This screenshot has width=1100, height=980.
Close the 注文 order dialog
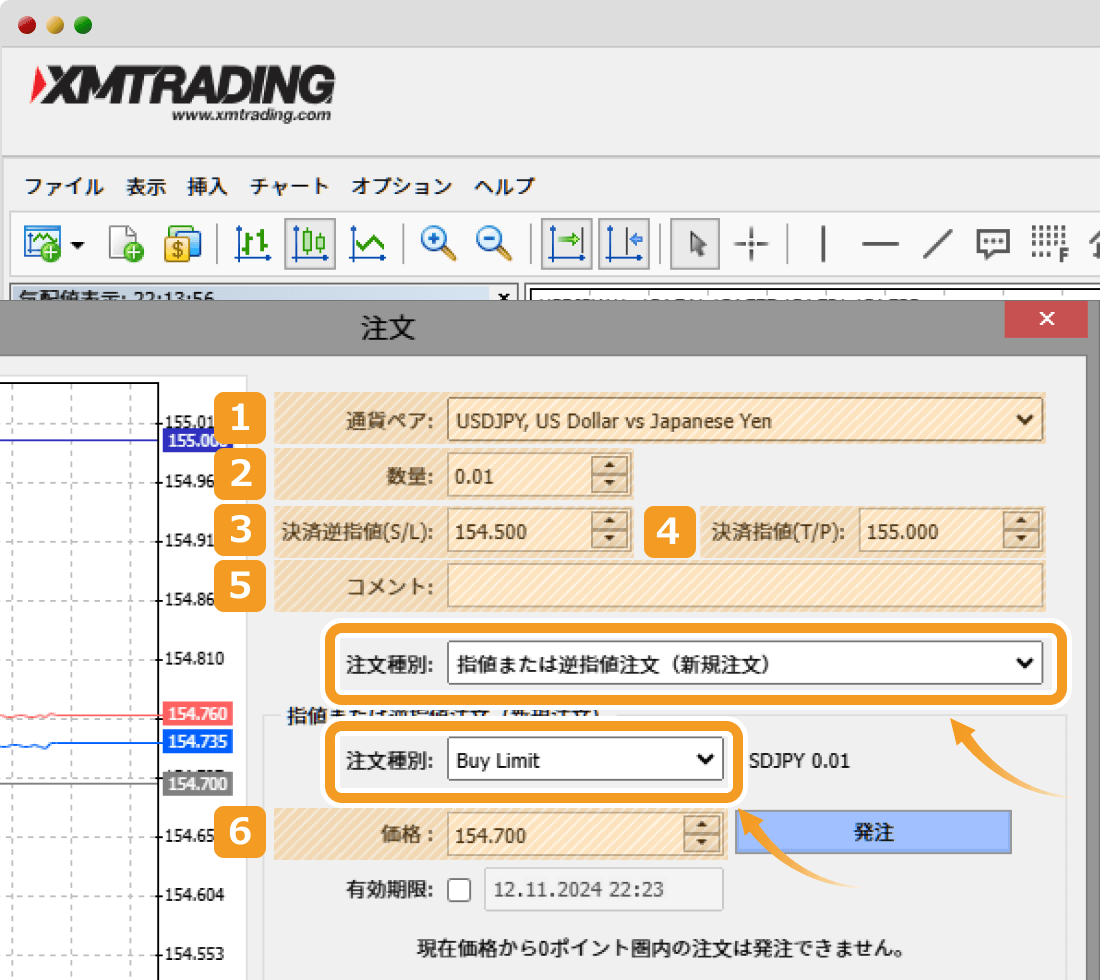pos(1046,318)
